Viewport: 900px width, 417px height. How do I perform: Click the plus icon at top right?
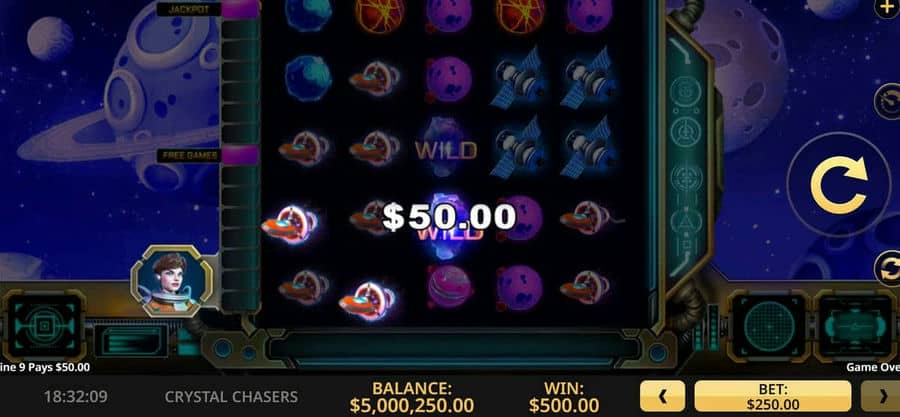pyautogui.click(x=887, y=9)
